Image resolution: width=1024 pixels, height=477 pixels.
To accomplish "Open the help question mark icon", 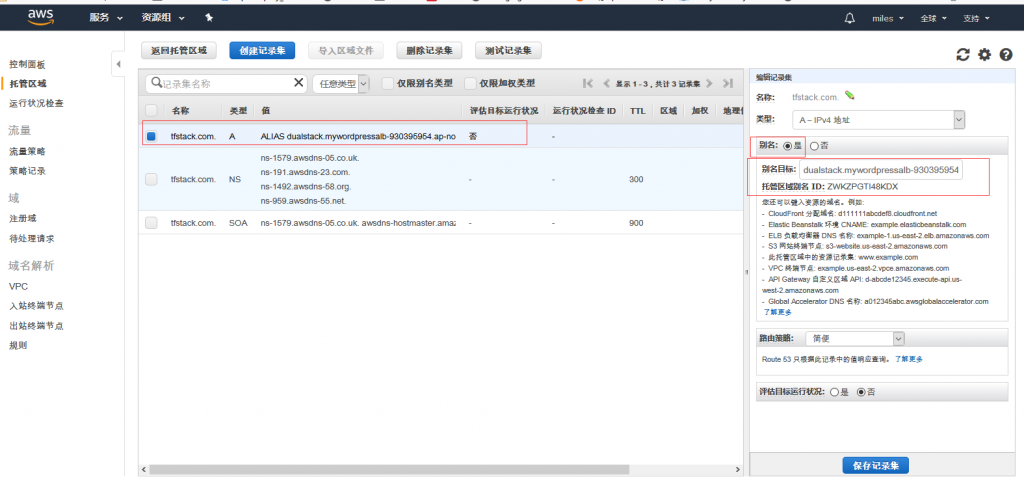I will pos(1006,55).
